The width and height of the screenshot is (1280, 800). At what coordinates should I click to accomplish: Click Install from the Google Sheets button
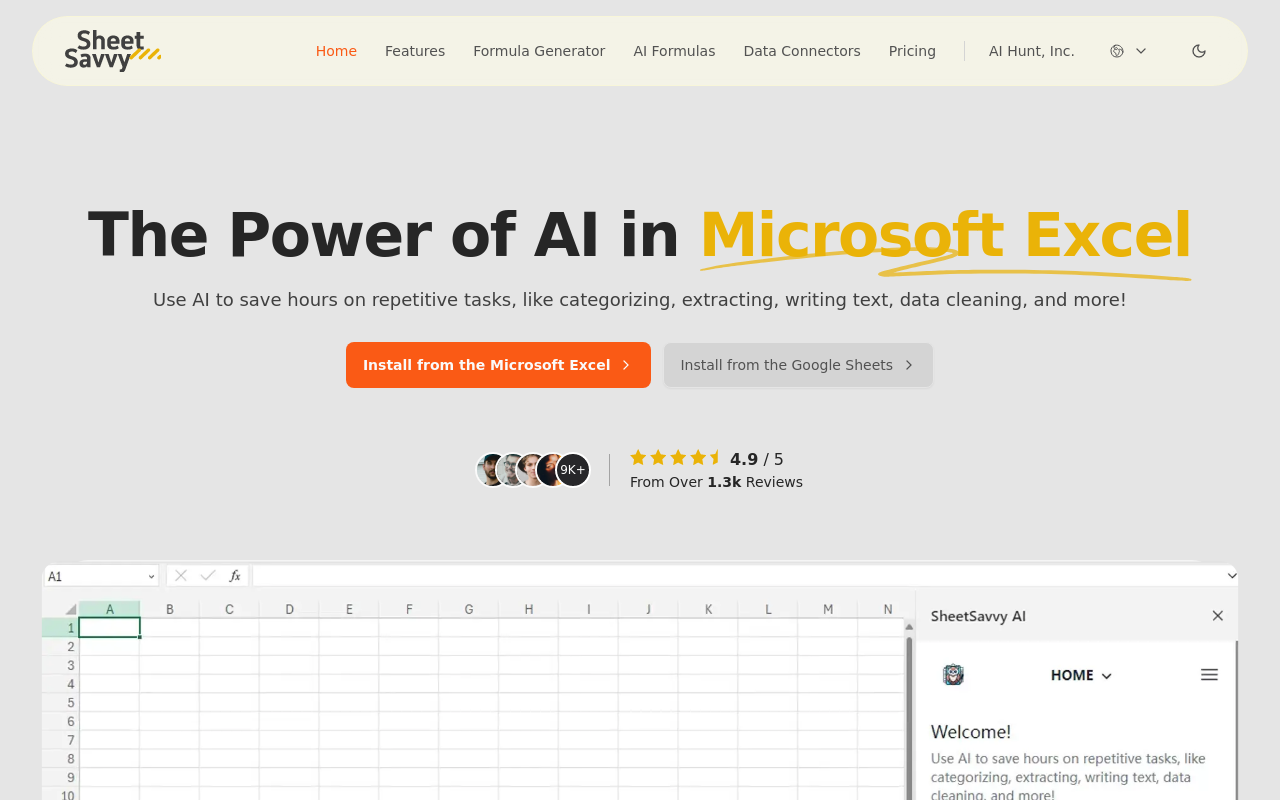[x=798, y=365]
